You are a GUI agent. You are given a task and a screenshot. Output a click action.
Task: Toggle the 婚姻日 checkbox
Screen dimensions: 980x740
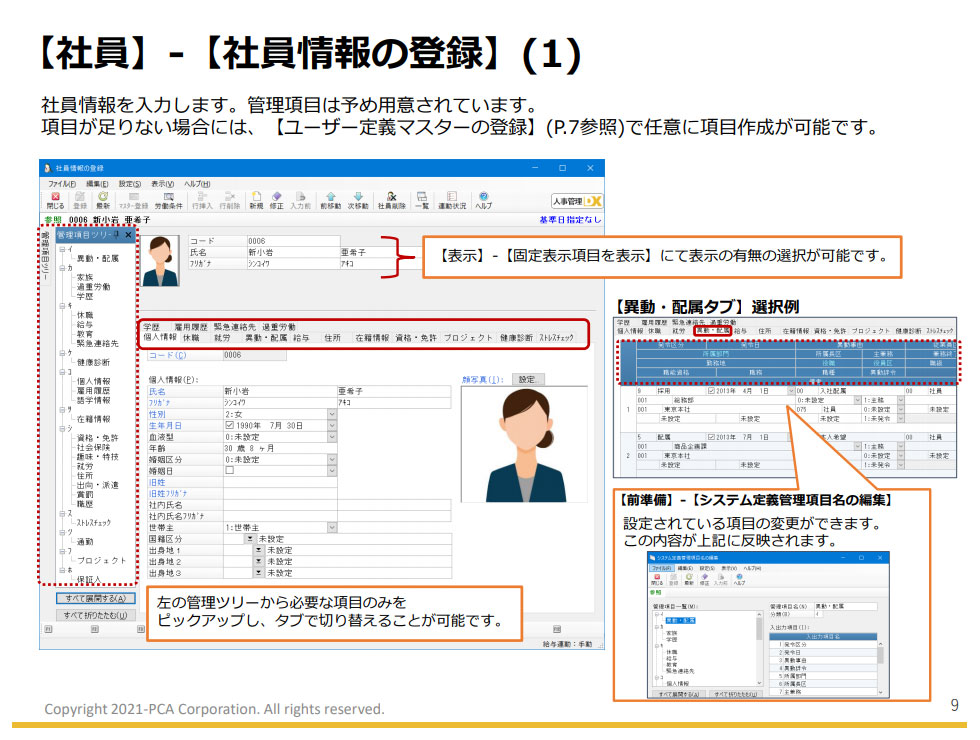click(x=229, y=469)
